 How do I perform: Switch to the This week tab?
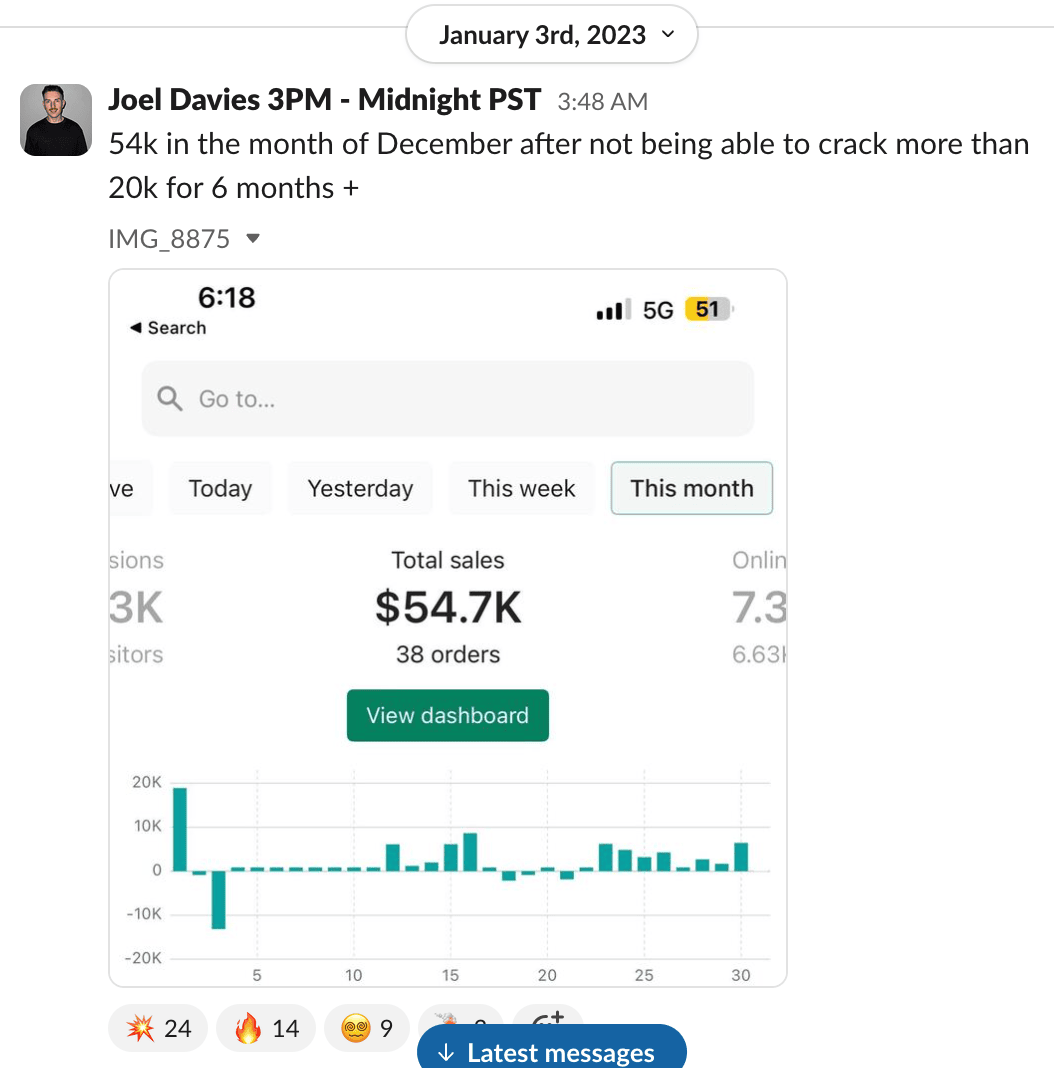coord(521,488)
